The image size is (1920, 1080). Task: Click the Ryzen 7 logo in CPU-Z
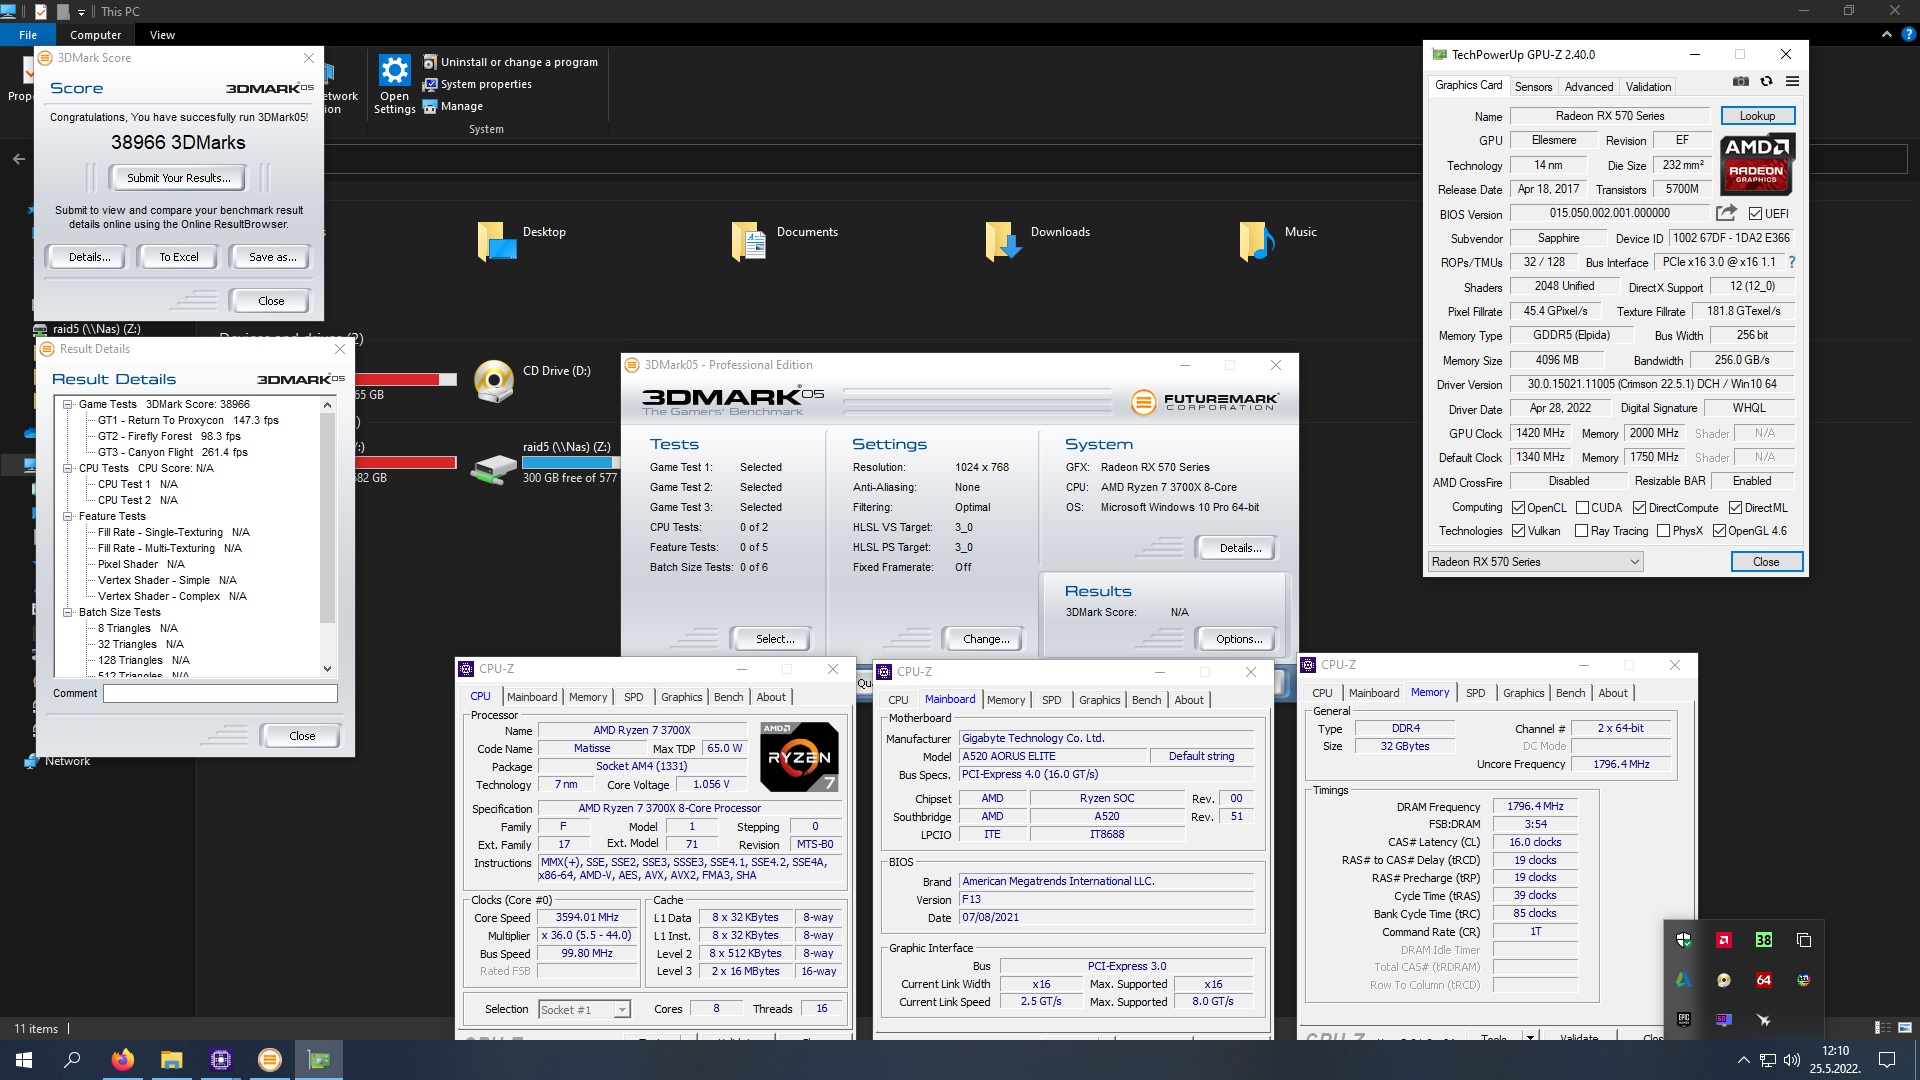tap(798, 757)
